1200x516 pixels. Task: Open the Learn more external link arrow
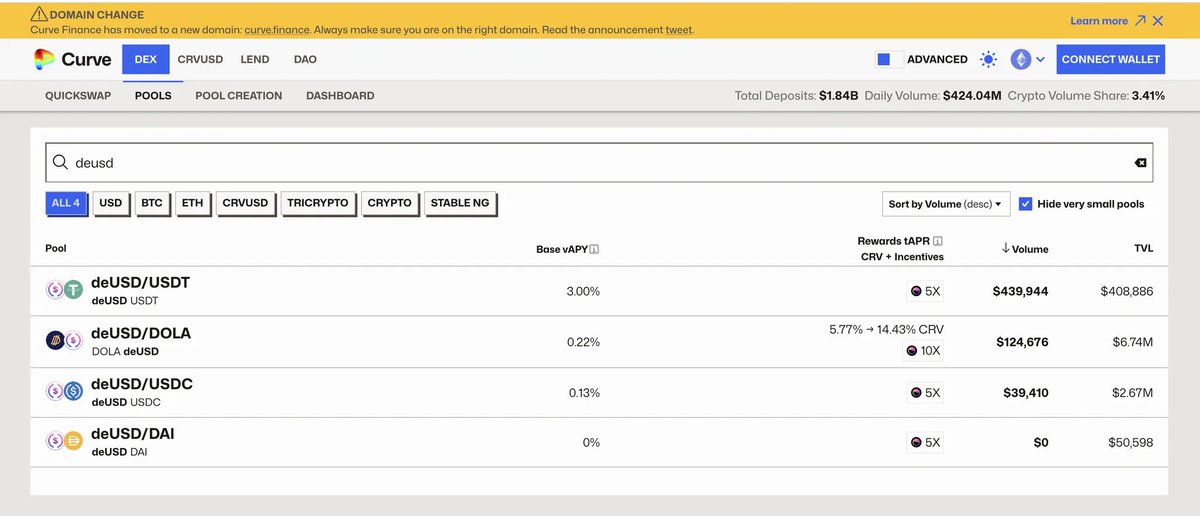point(1140,20)
